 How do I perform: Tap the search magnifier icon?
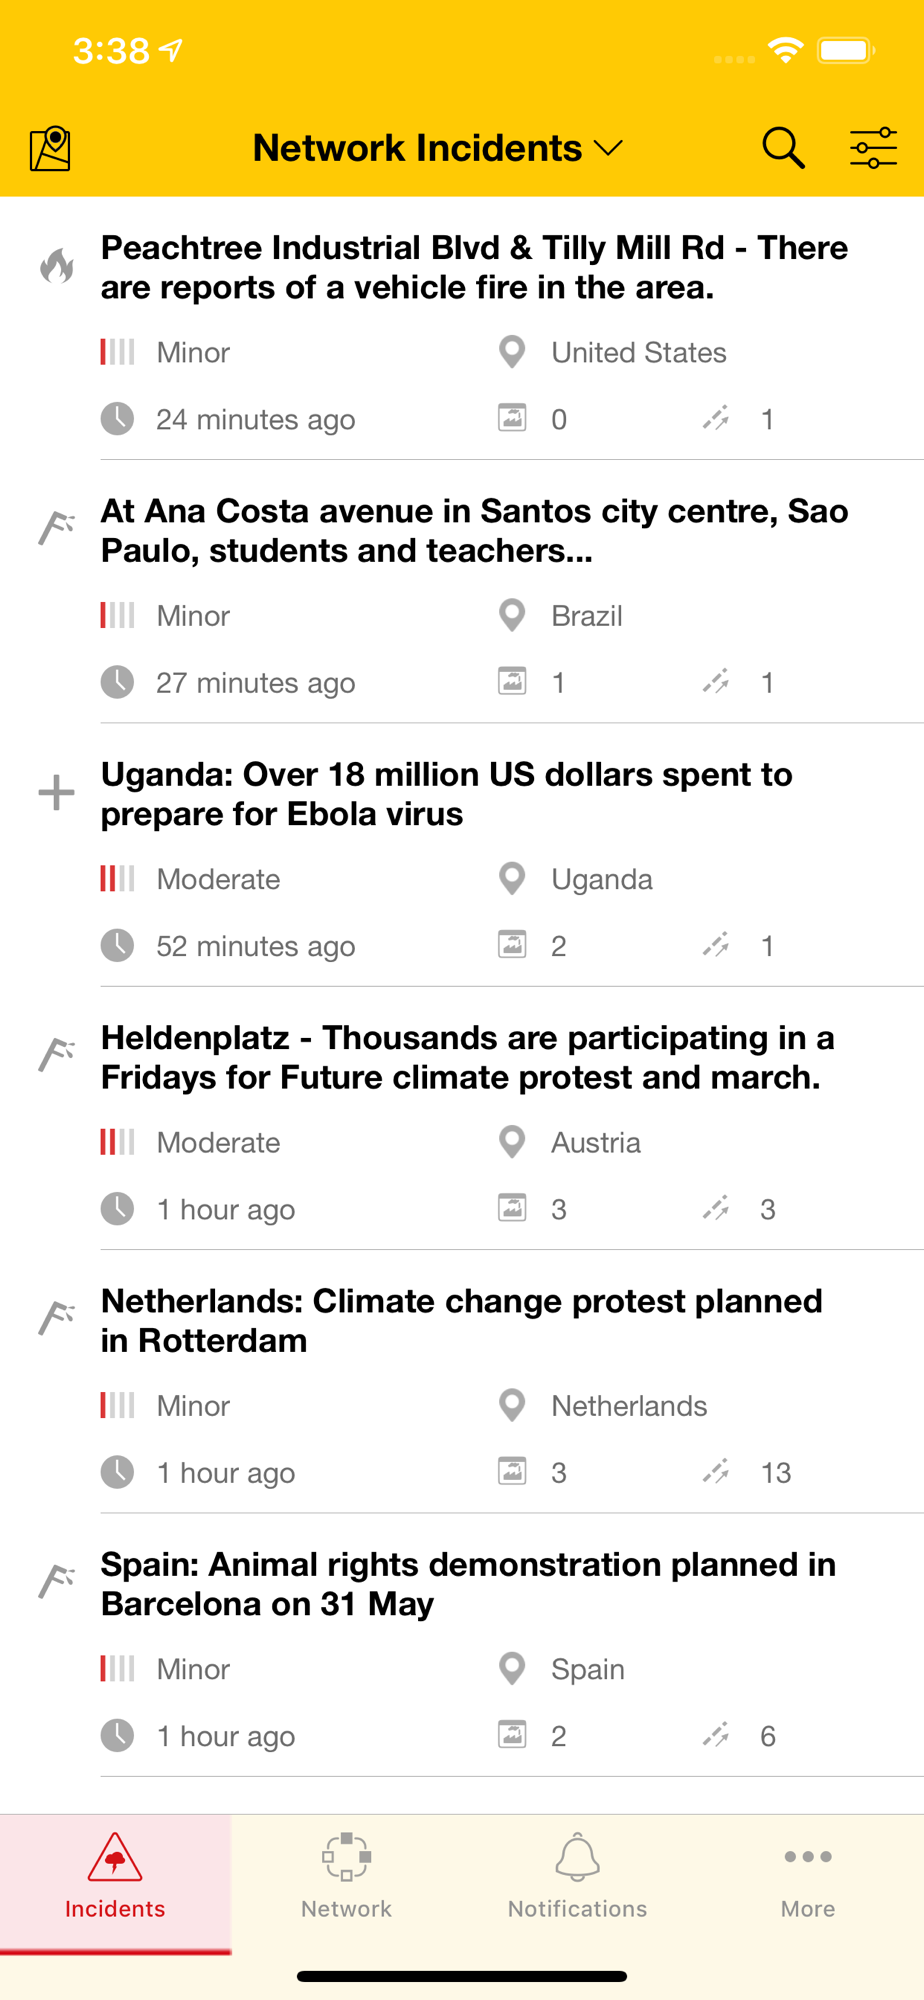tap(783, 148)
